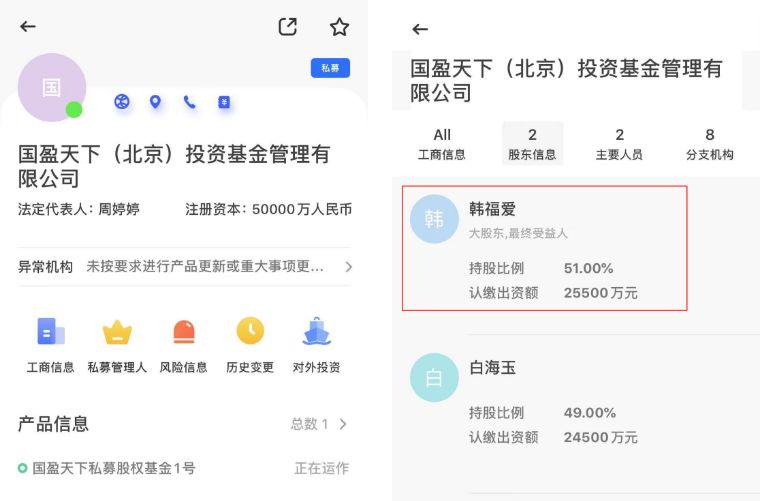The image size is (760, 501).
Task: Tap the share/export icon
Action: click(x=287, y=27)
